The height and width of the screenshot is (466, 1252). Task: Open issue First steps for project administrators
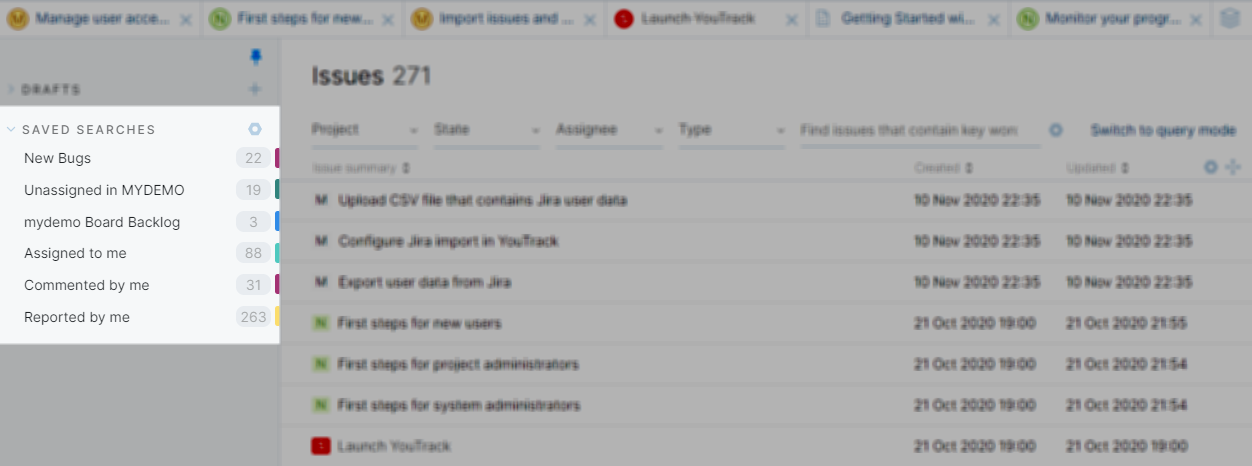point(458,364)
